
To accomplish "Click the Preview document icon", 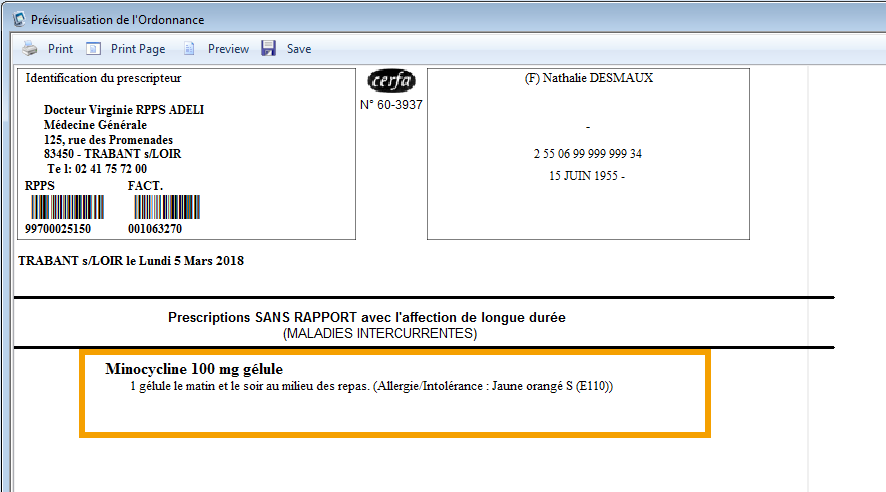I will pos(189,48).
